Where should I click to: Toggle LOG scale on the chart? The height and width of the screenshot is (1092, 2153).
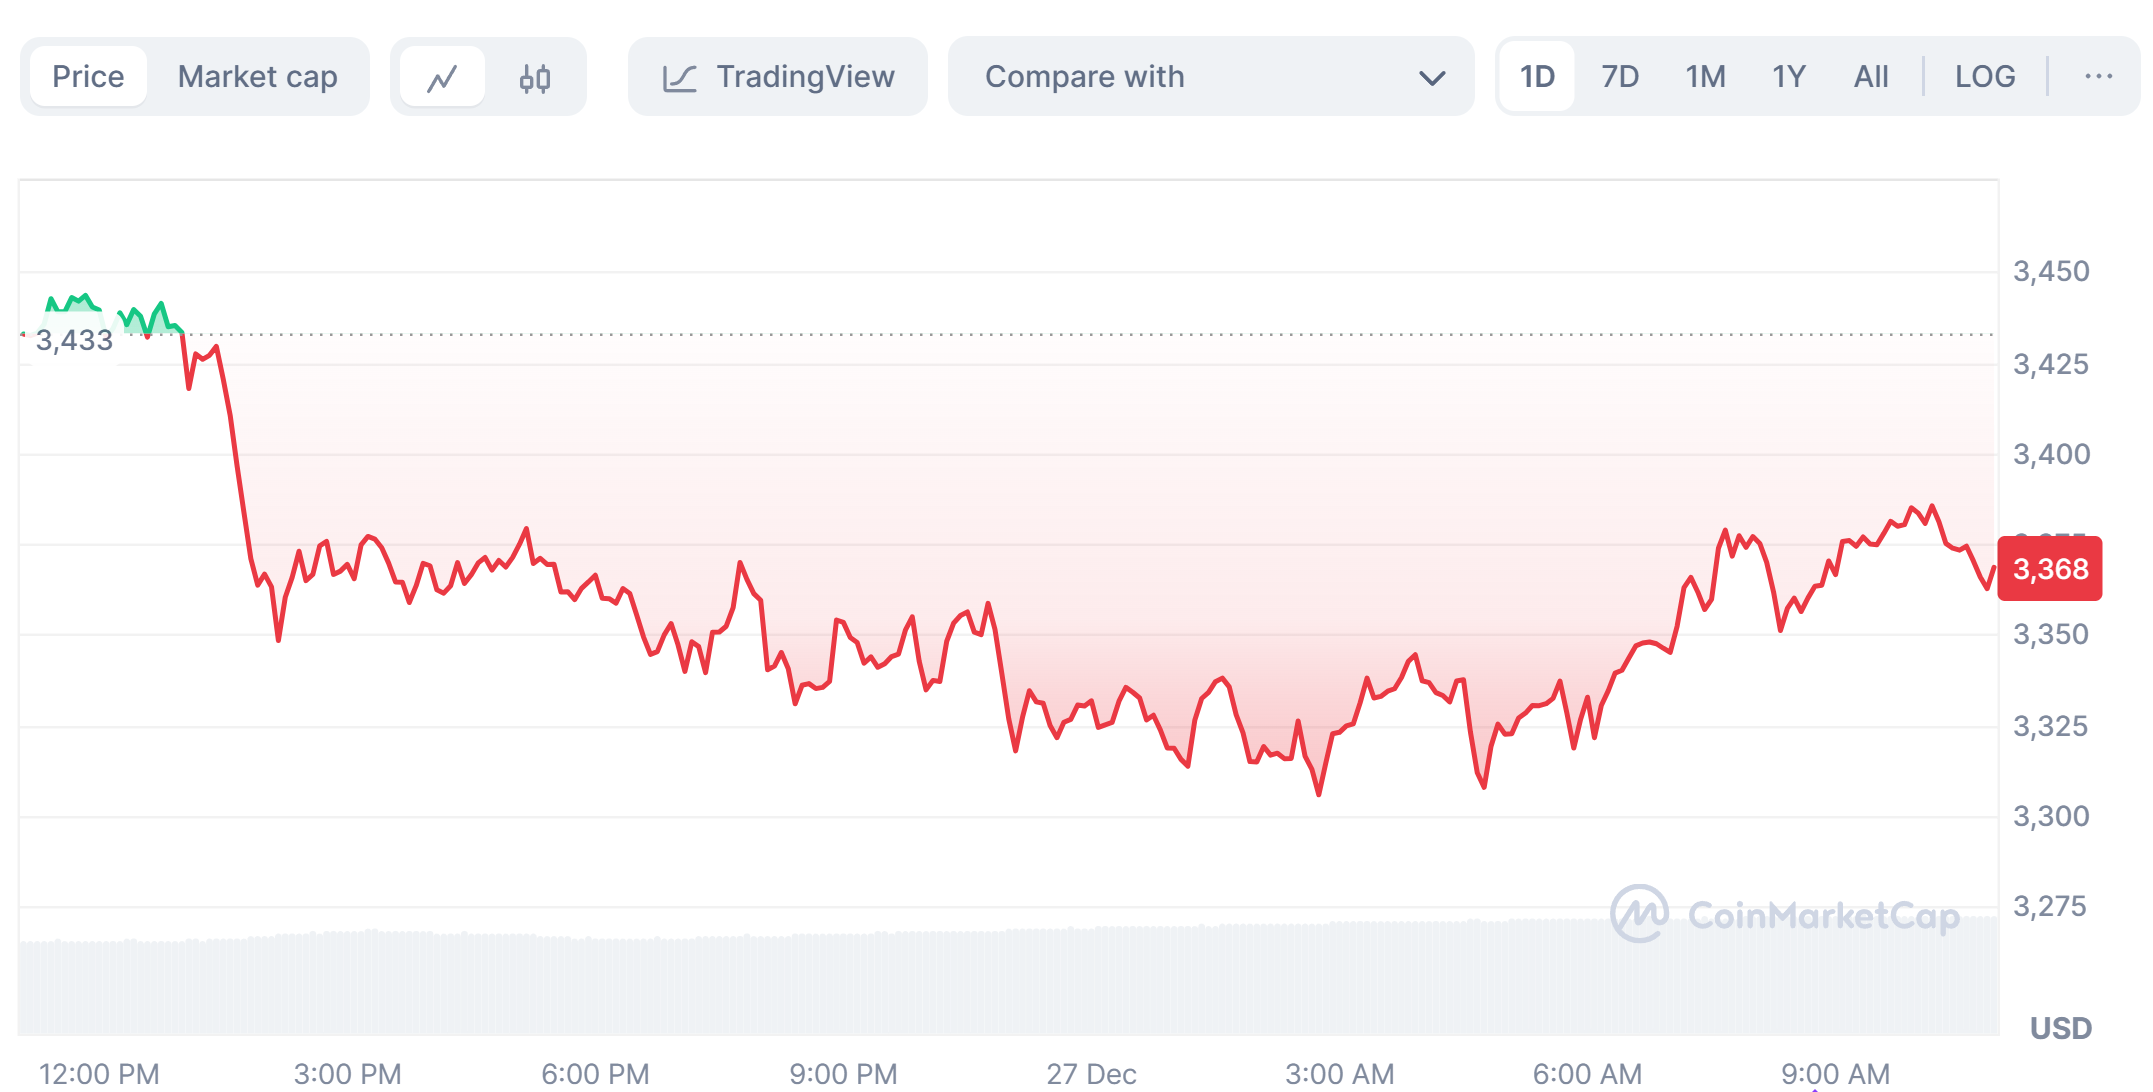1984,77
